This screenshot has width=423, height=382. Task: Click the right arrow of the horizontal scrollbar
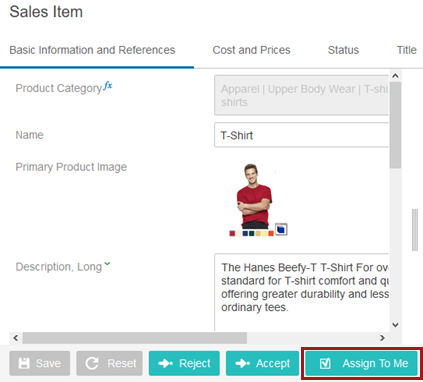coord(382,338)
